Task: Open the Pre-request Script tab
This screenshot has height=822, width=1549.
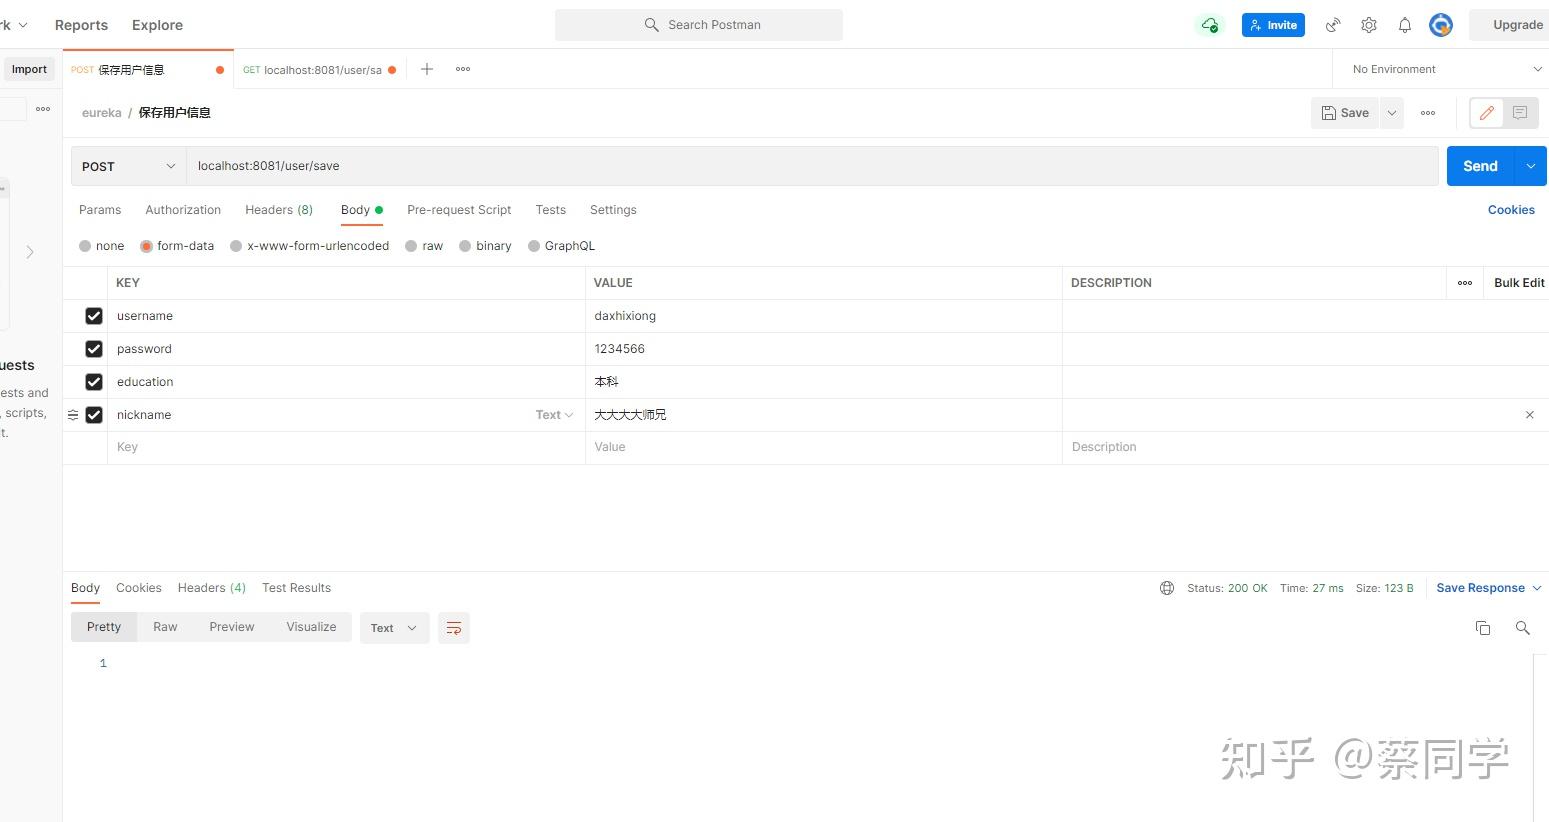Action: [459, 210]
